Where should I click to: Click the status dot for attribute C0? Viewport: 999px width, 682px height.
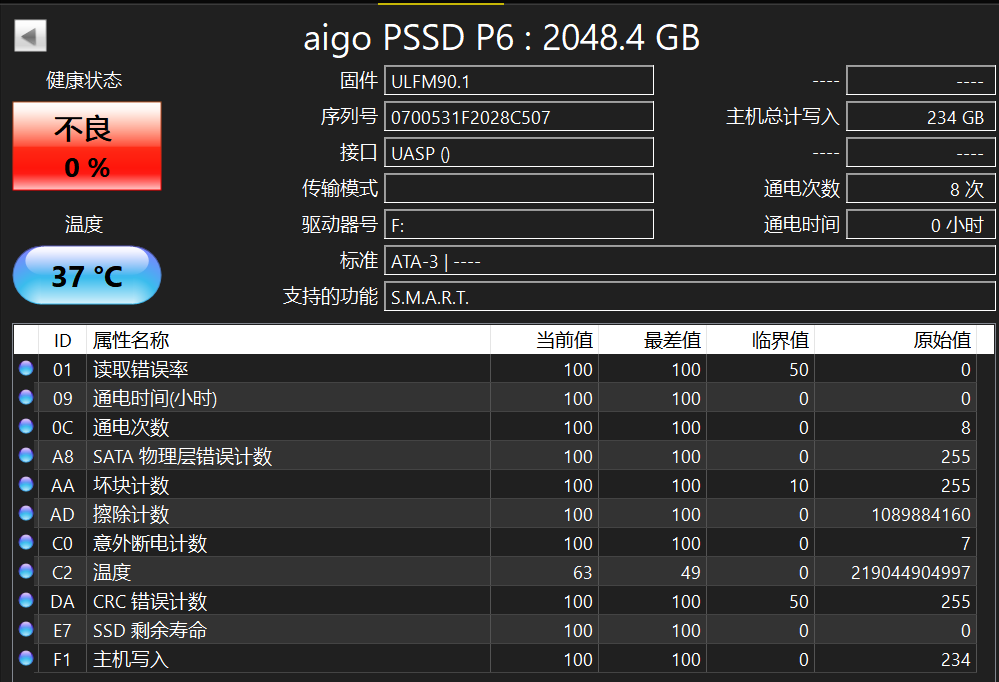pos(26,542)
